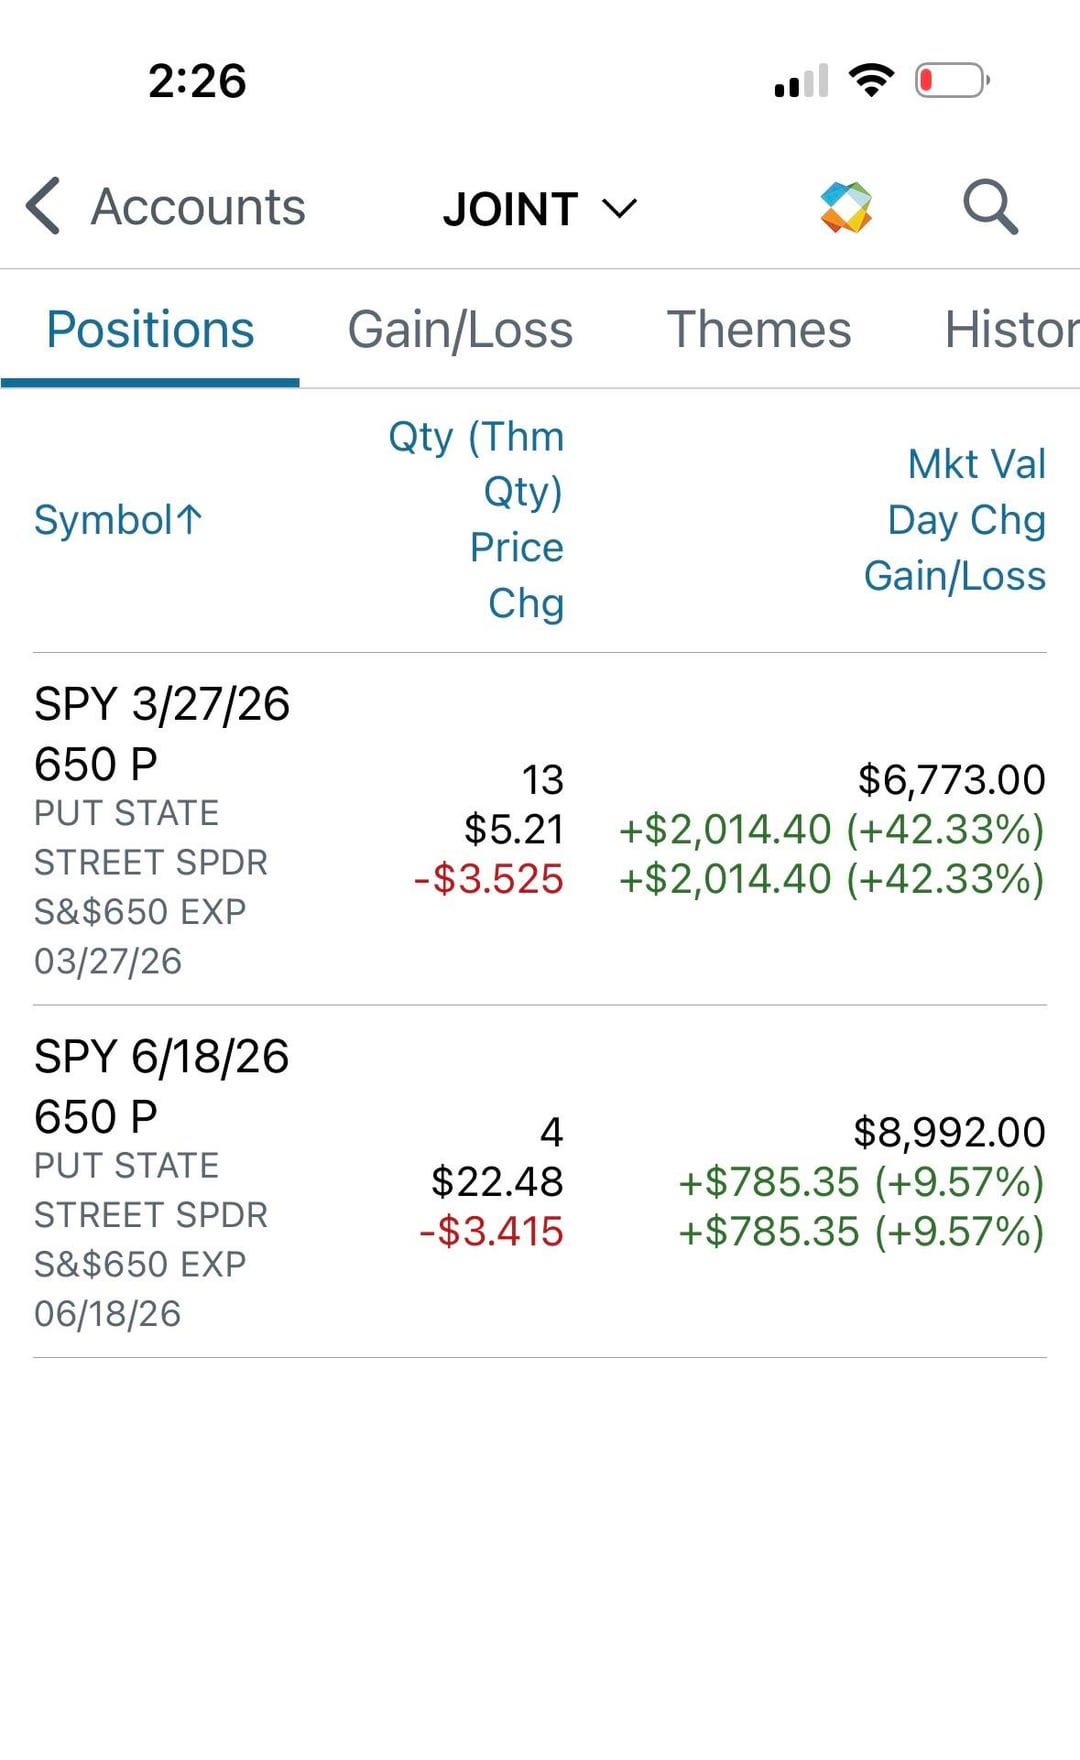Tap the $6,773.00 market value
The height and width of the screenshot is (1760, 1080).
point(951,780)
